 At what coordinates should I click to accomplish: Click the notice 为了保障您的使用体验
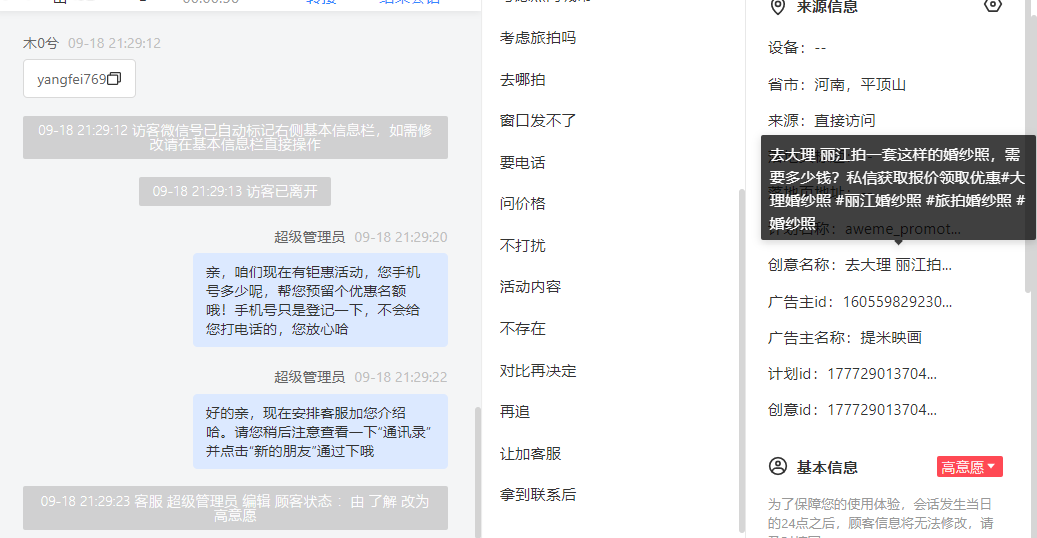880,519
